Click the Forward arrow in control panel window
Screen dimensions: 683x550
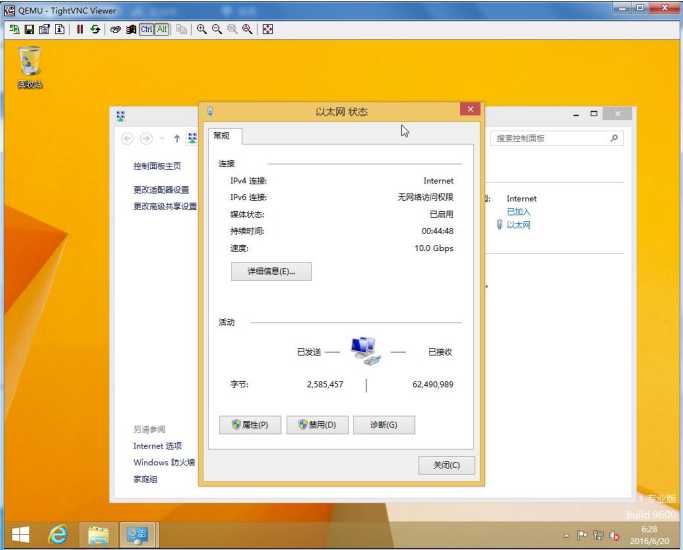click(x=146, y=138)
